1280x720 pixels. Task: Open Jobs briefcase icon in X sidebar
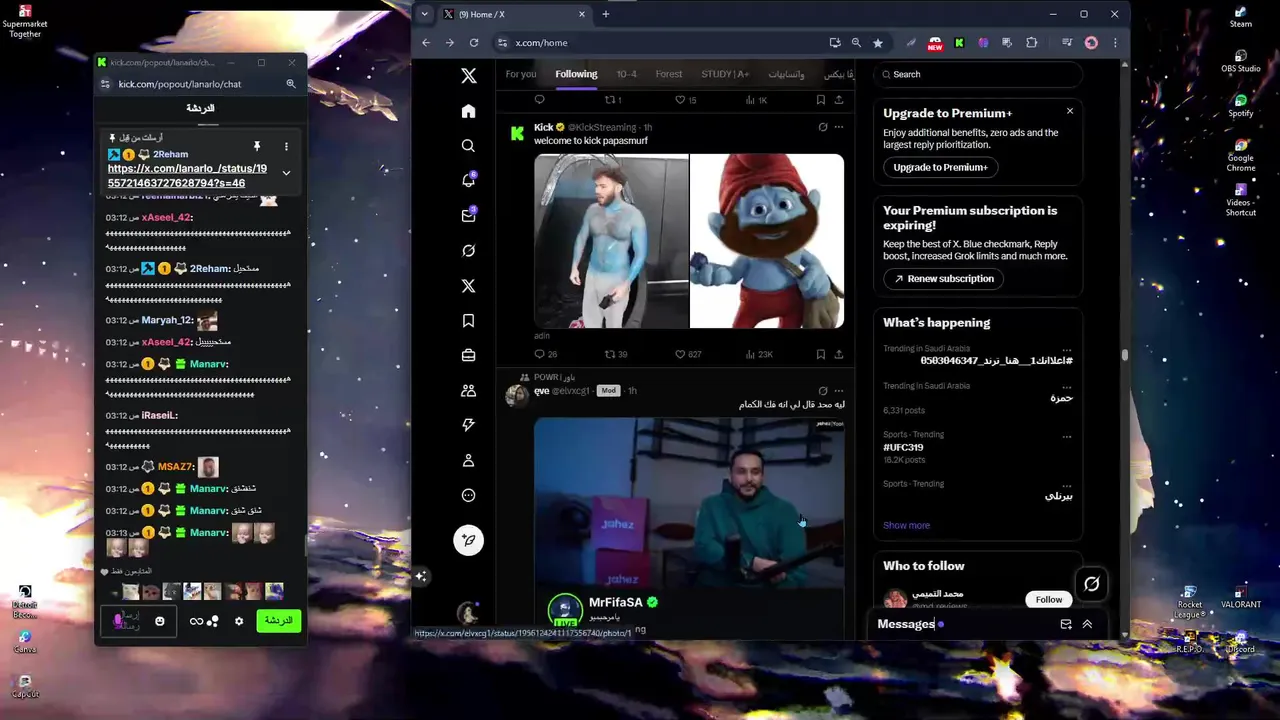[468, 355]
